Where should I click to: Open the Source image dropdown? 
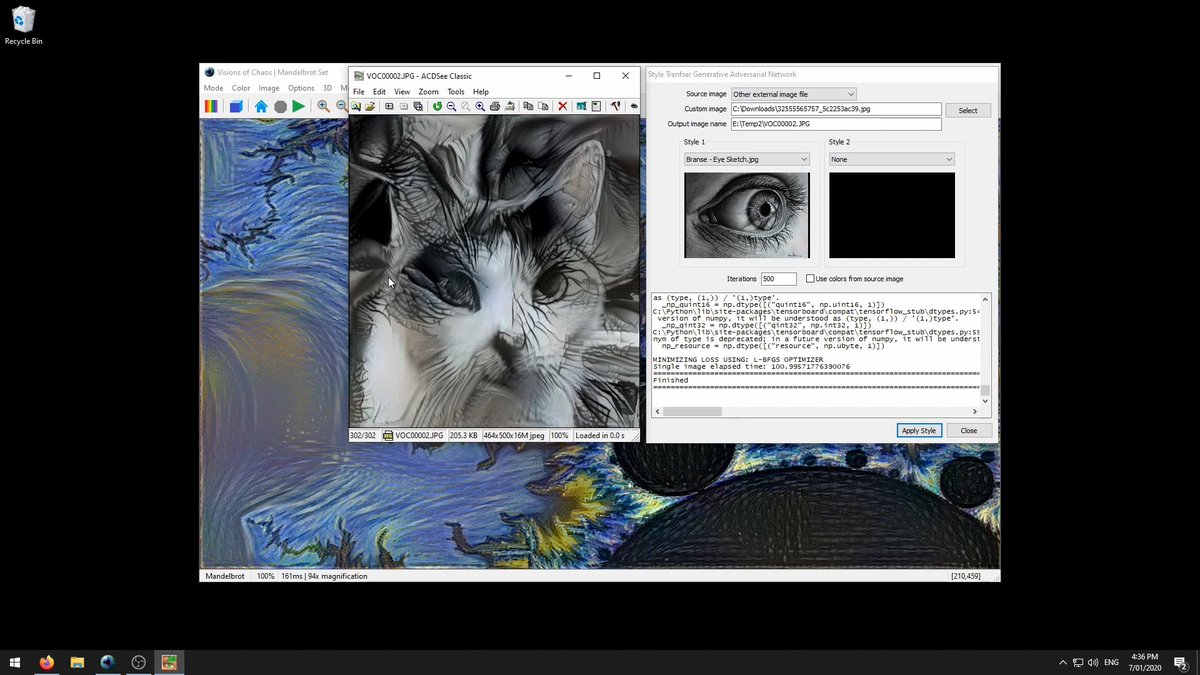[793, 94]
